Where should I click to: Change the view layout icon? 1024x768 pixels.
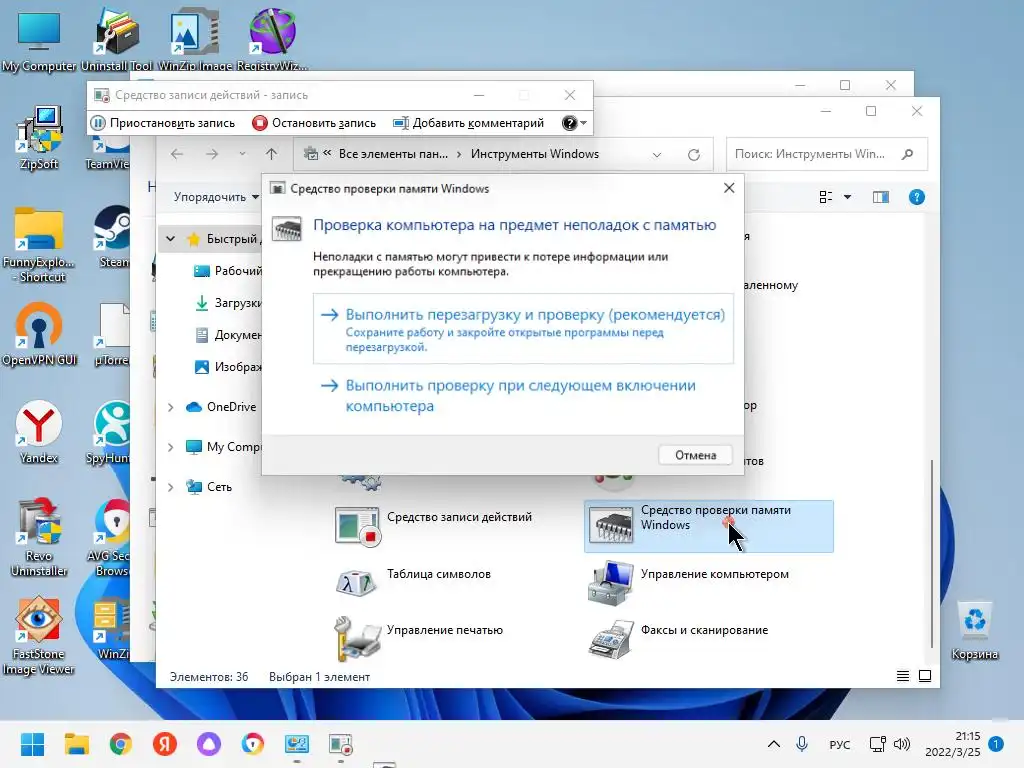click(826, 197)
